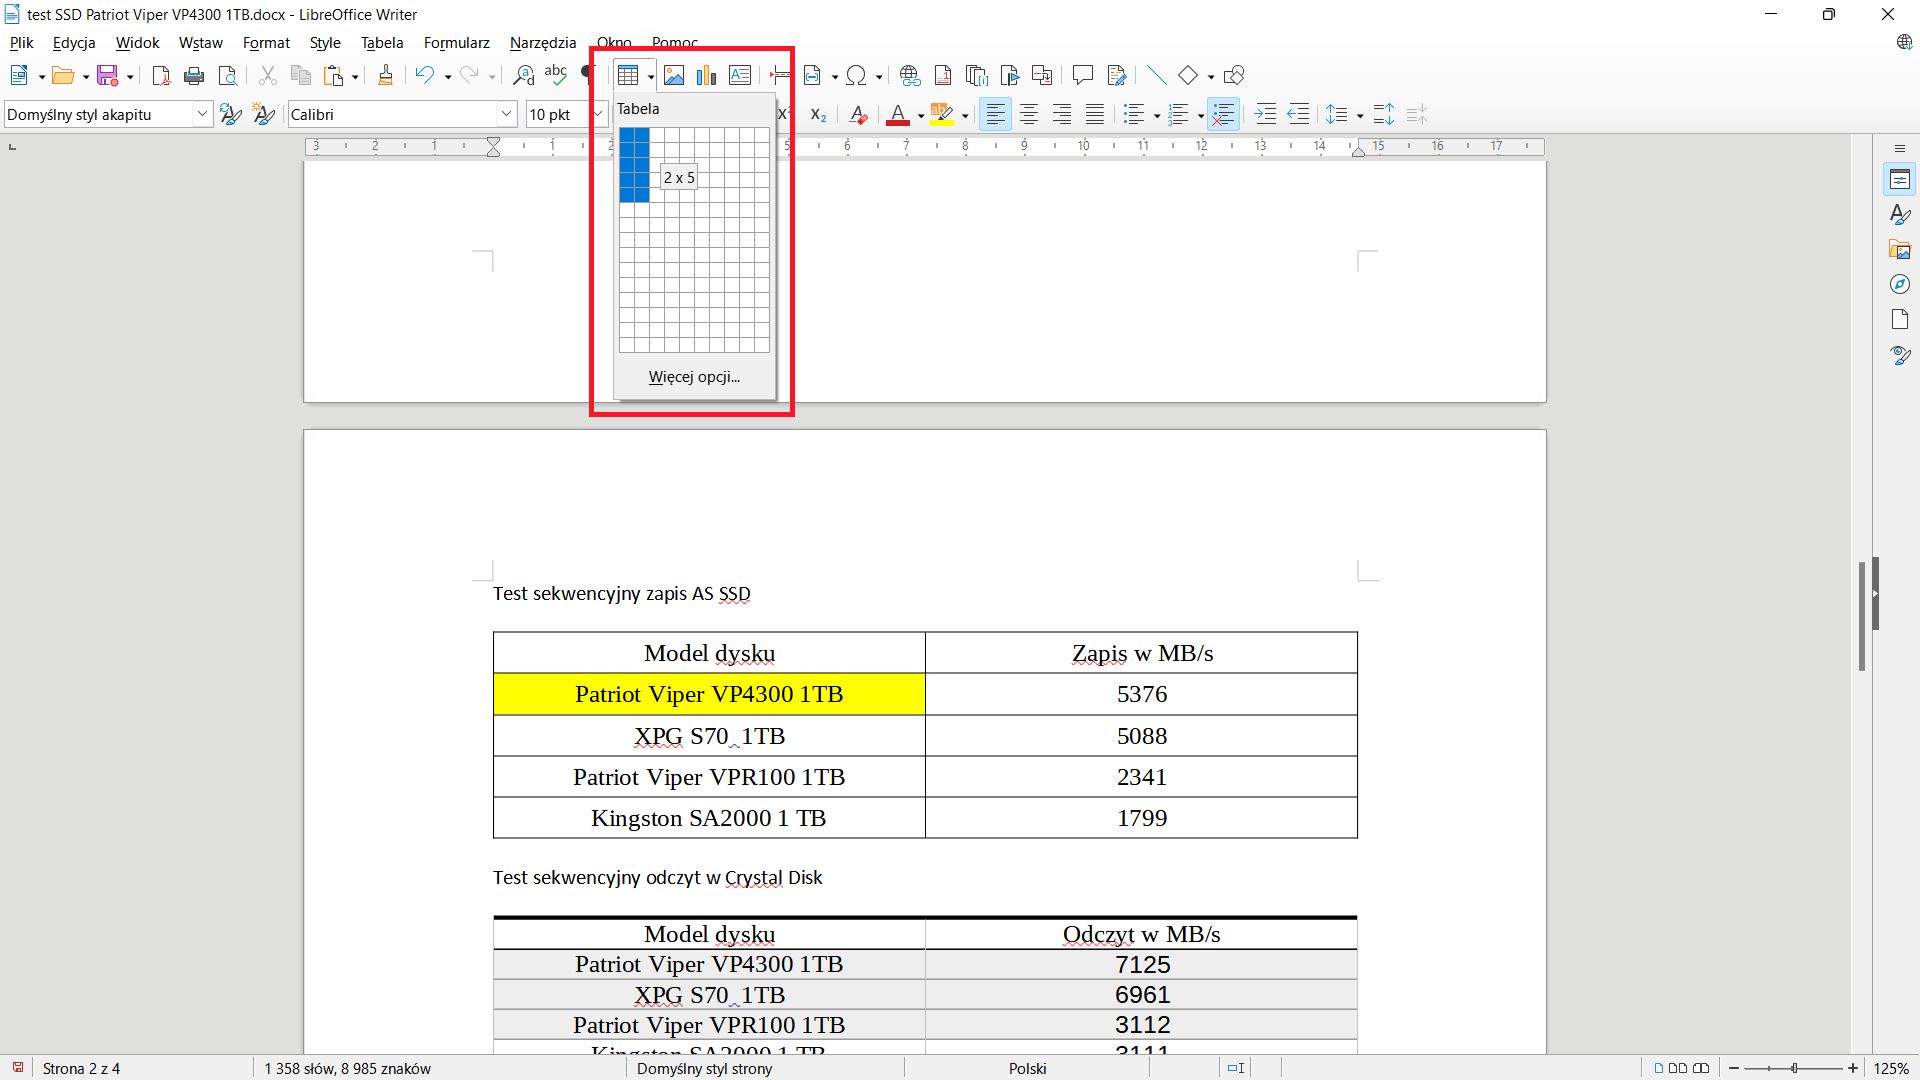Set the font color to red

[900, 114]
